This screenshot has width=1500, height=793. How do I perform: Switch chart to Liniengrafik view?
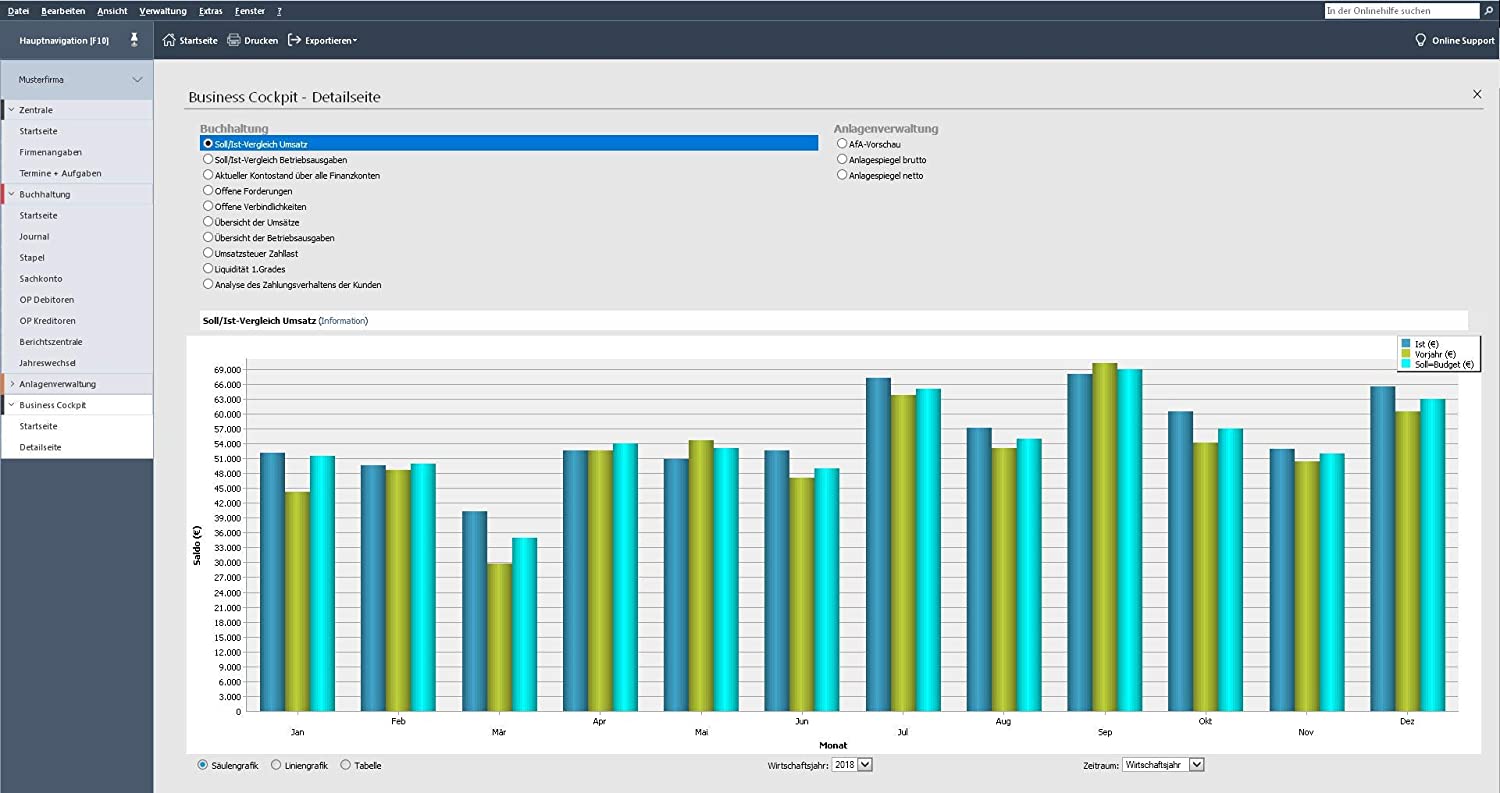(276, 765)
